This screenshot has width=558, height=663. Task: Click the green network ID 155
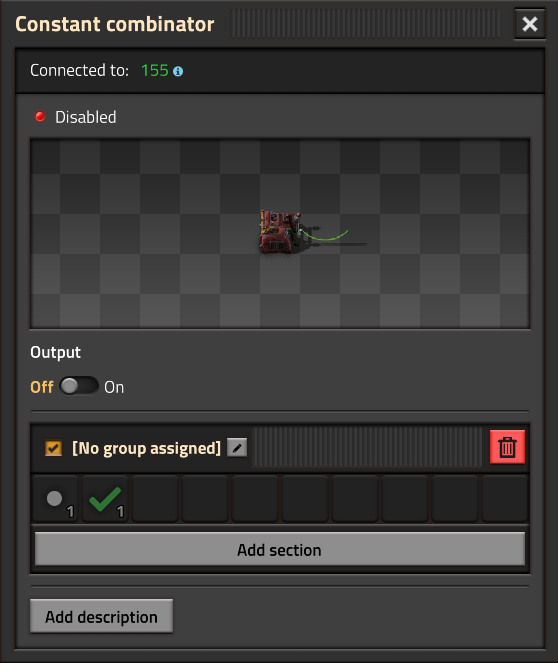(155, 71)
